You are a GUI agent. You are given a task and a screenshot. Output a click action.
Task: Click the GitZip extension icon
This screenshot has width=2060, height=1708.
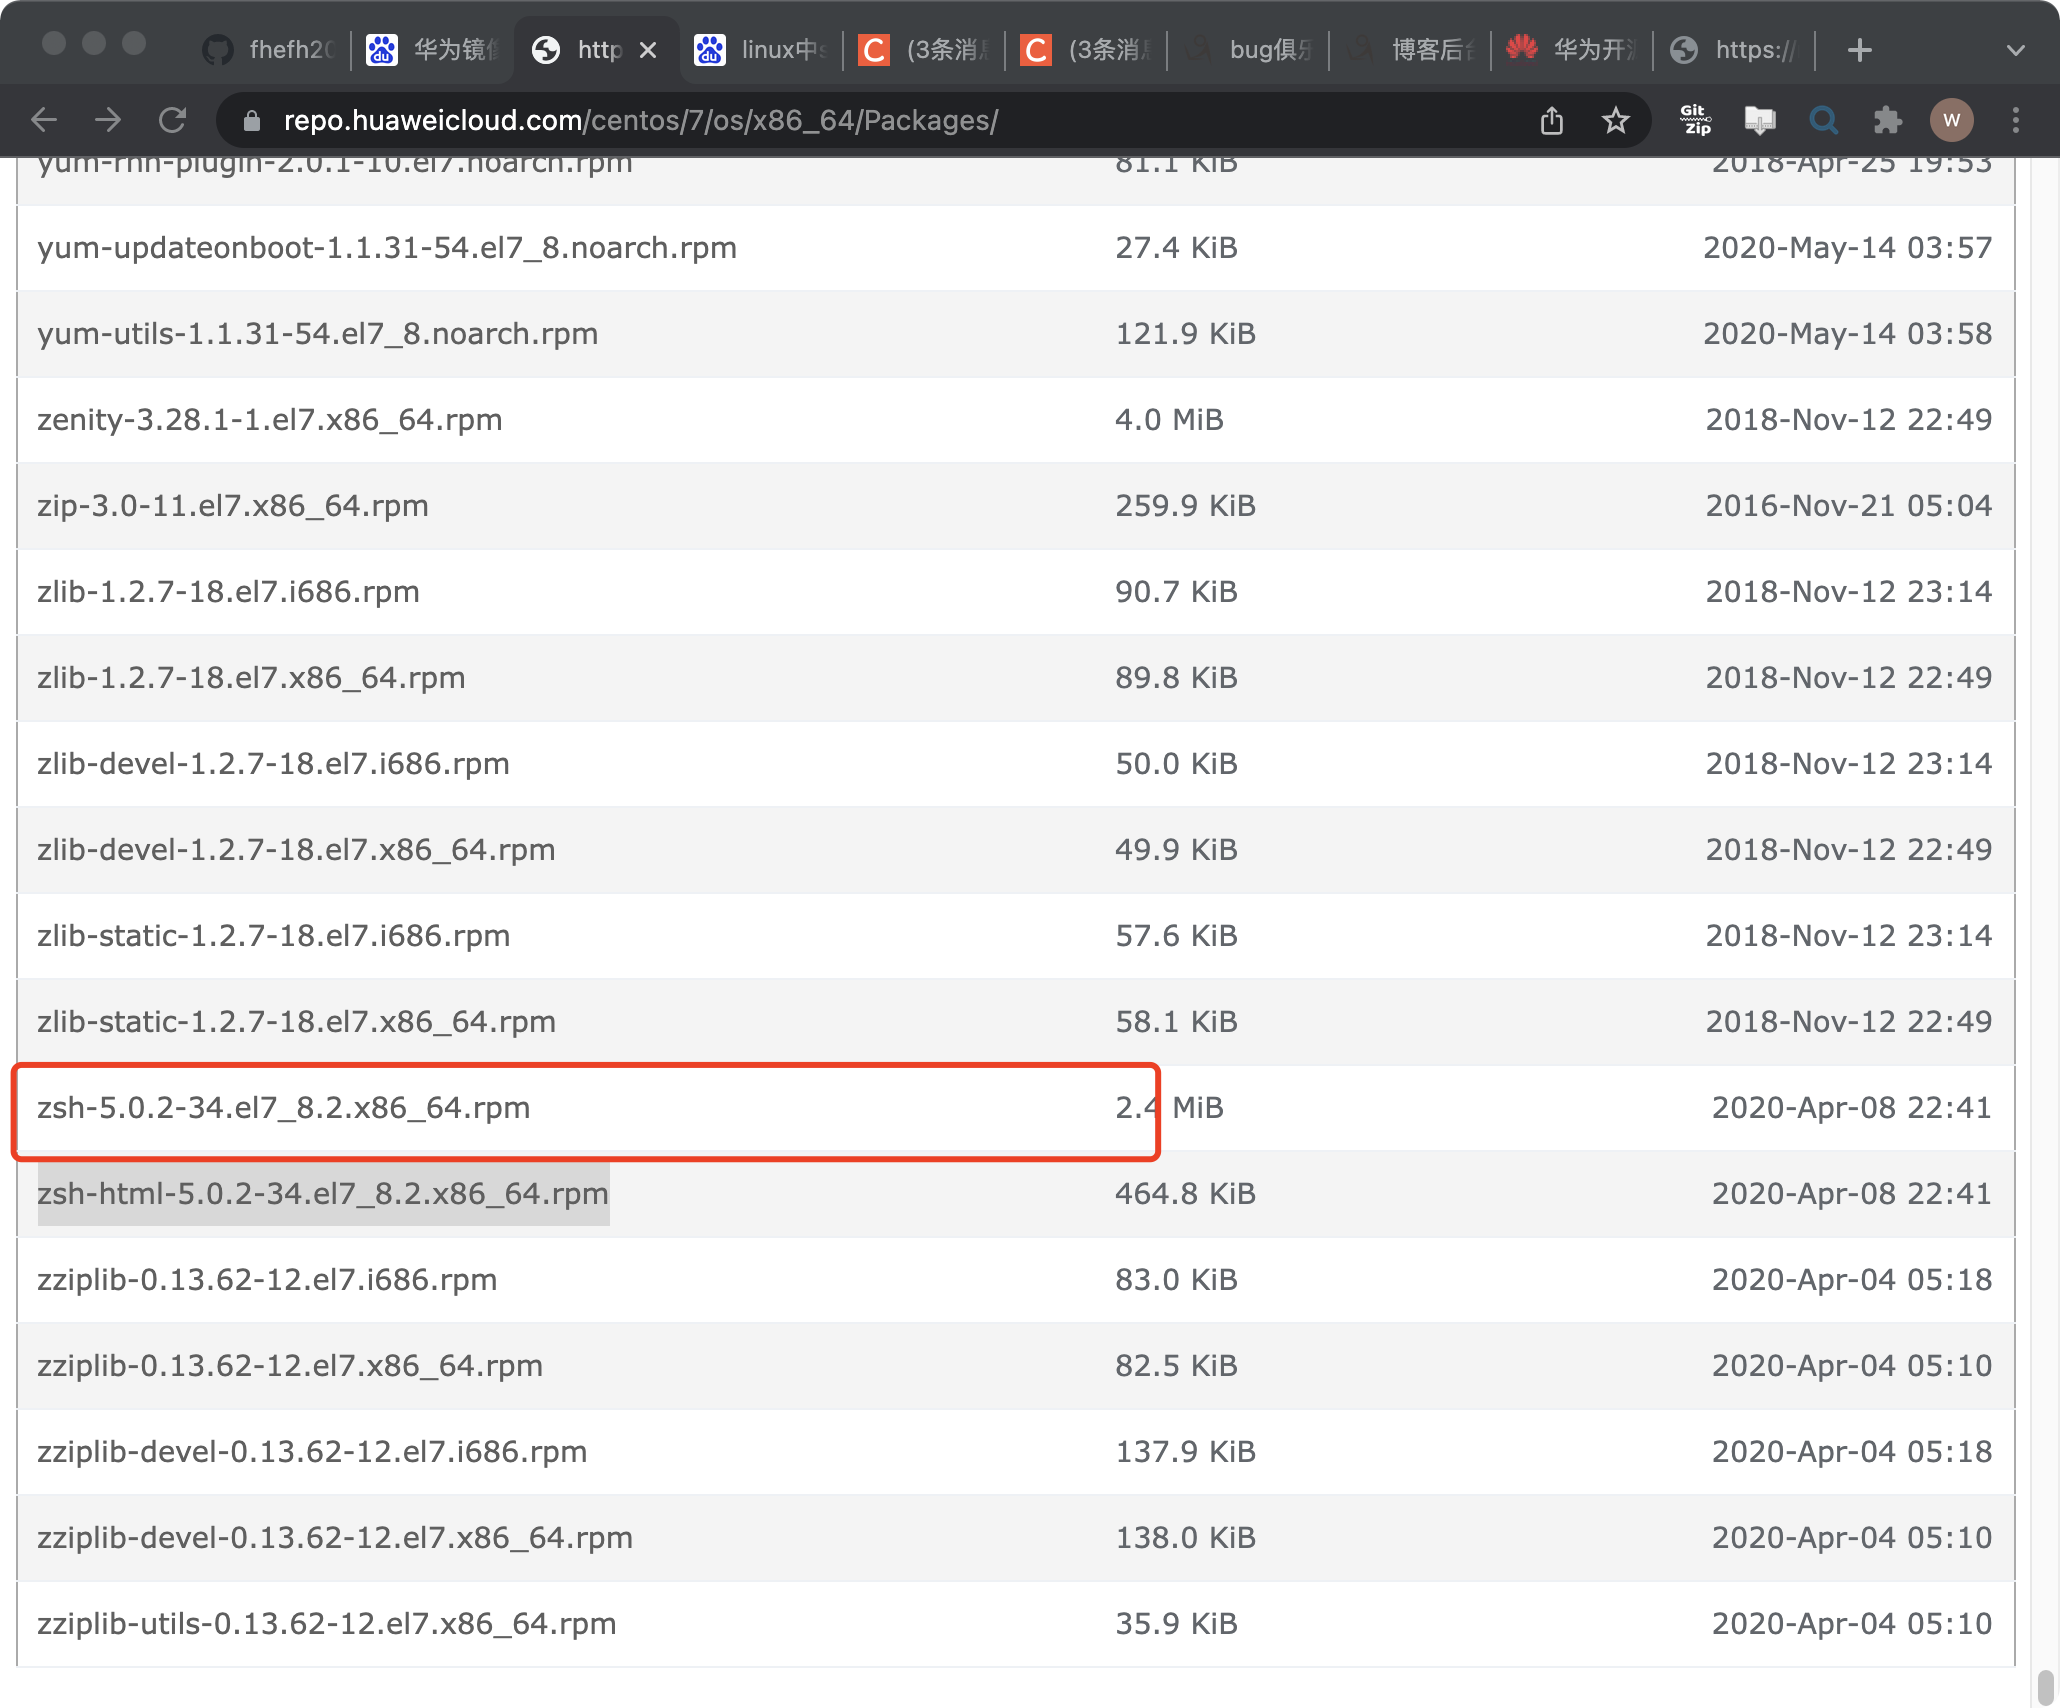point(1695,120)
